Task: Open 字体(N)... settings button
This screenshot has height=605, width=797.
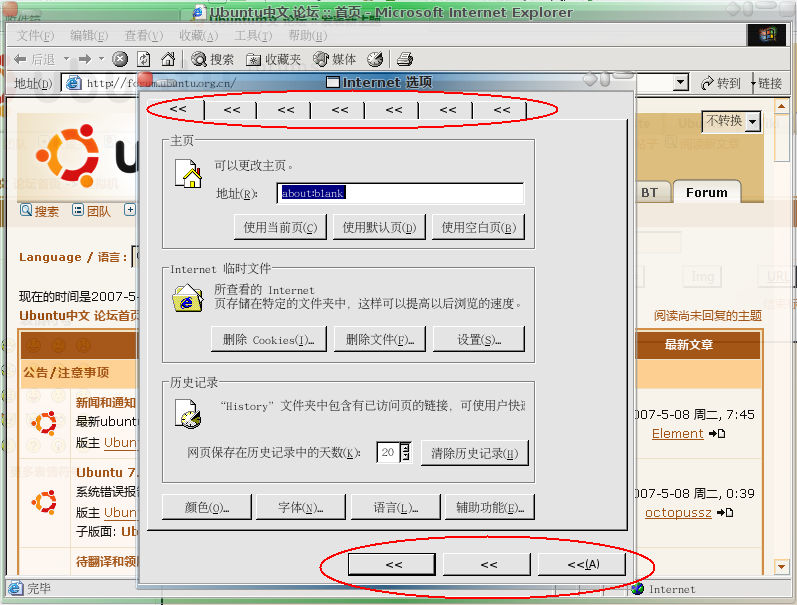Action: tap(300, 507)
